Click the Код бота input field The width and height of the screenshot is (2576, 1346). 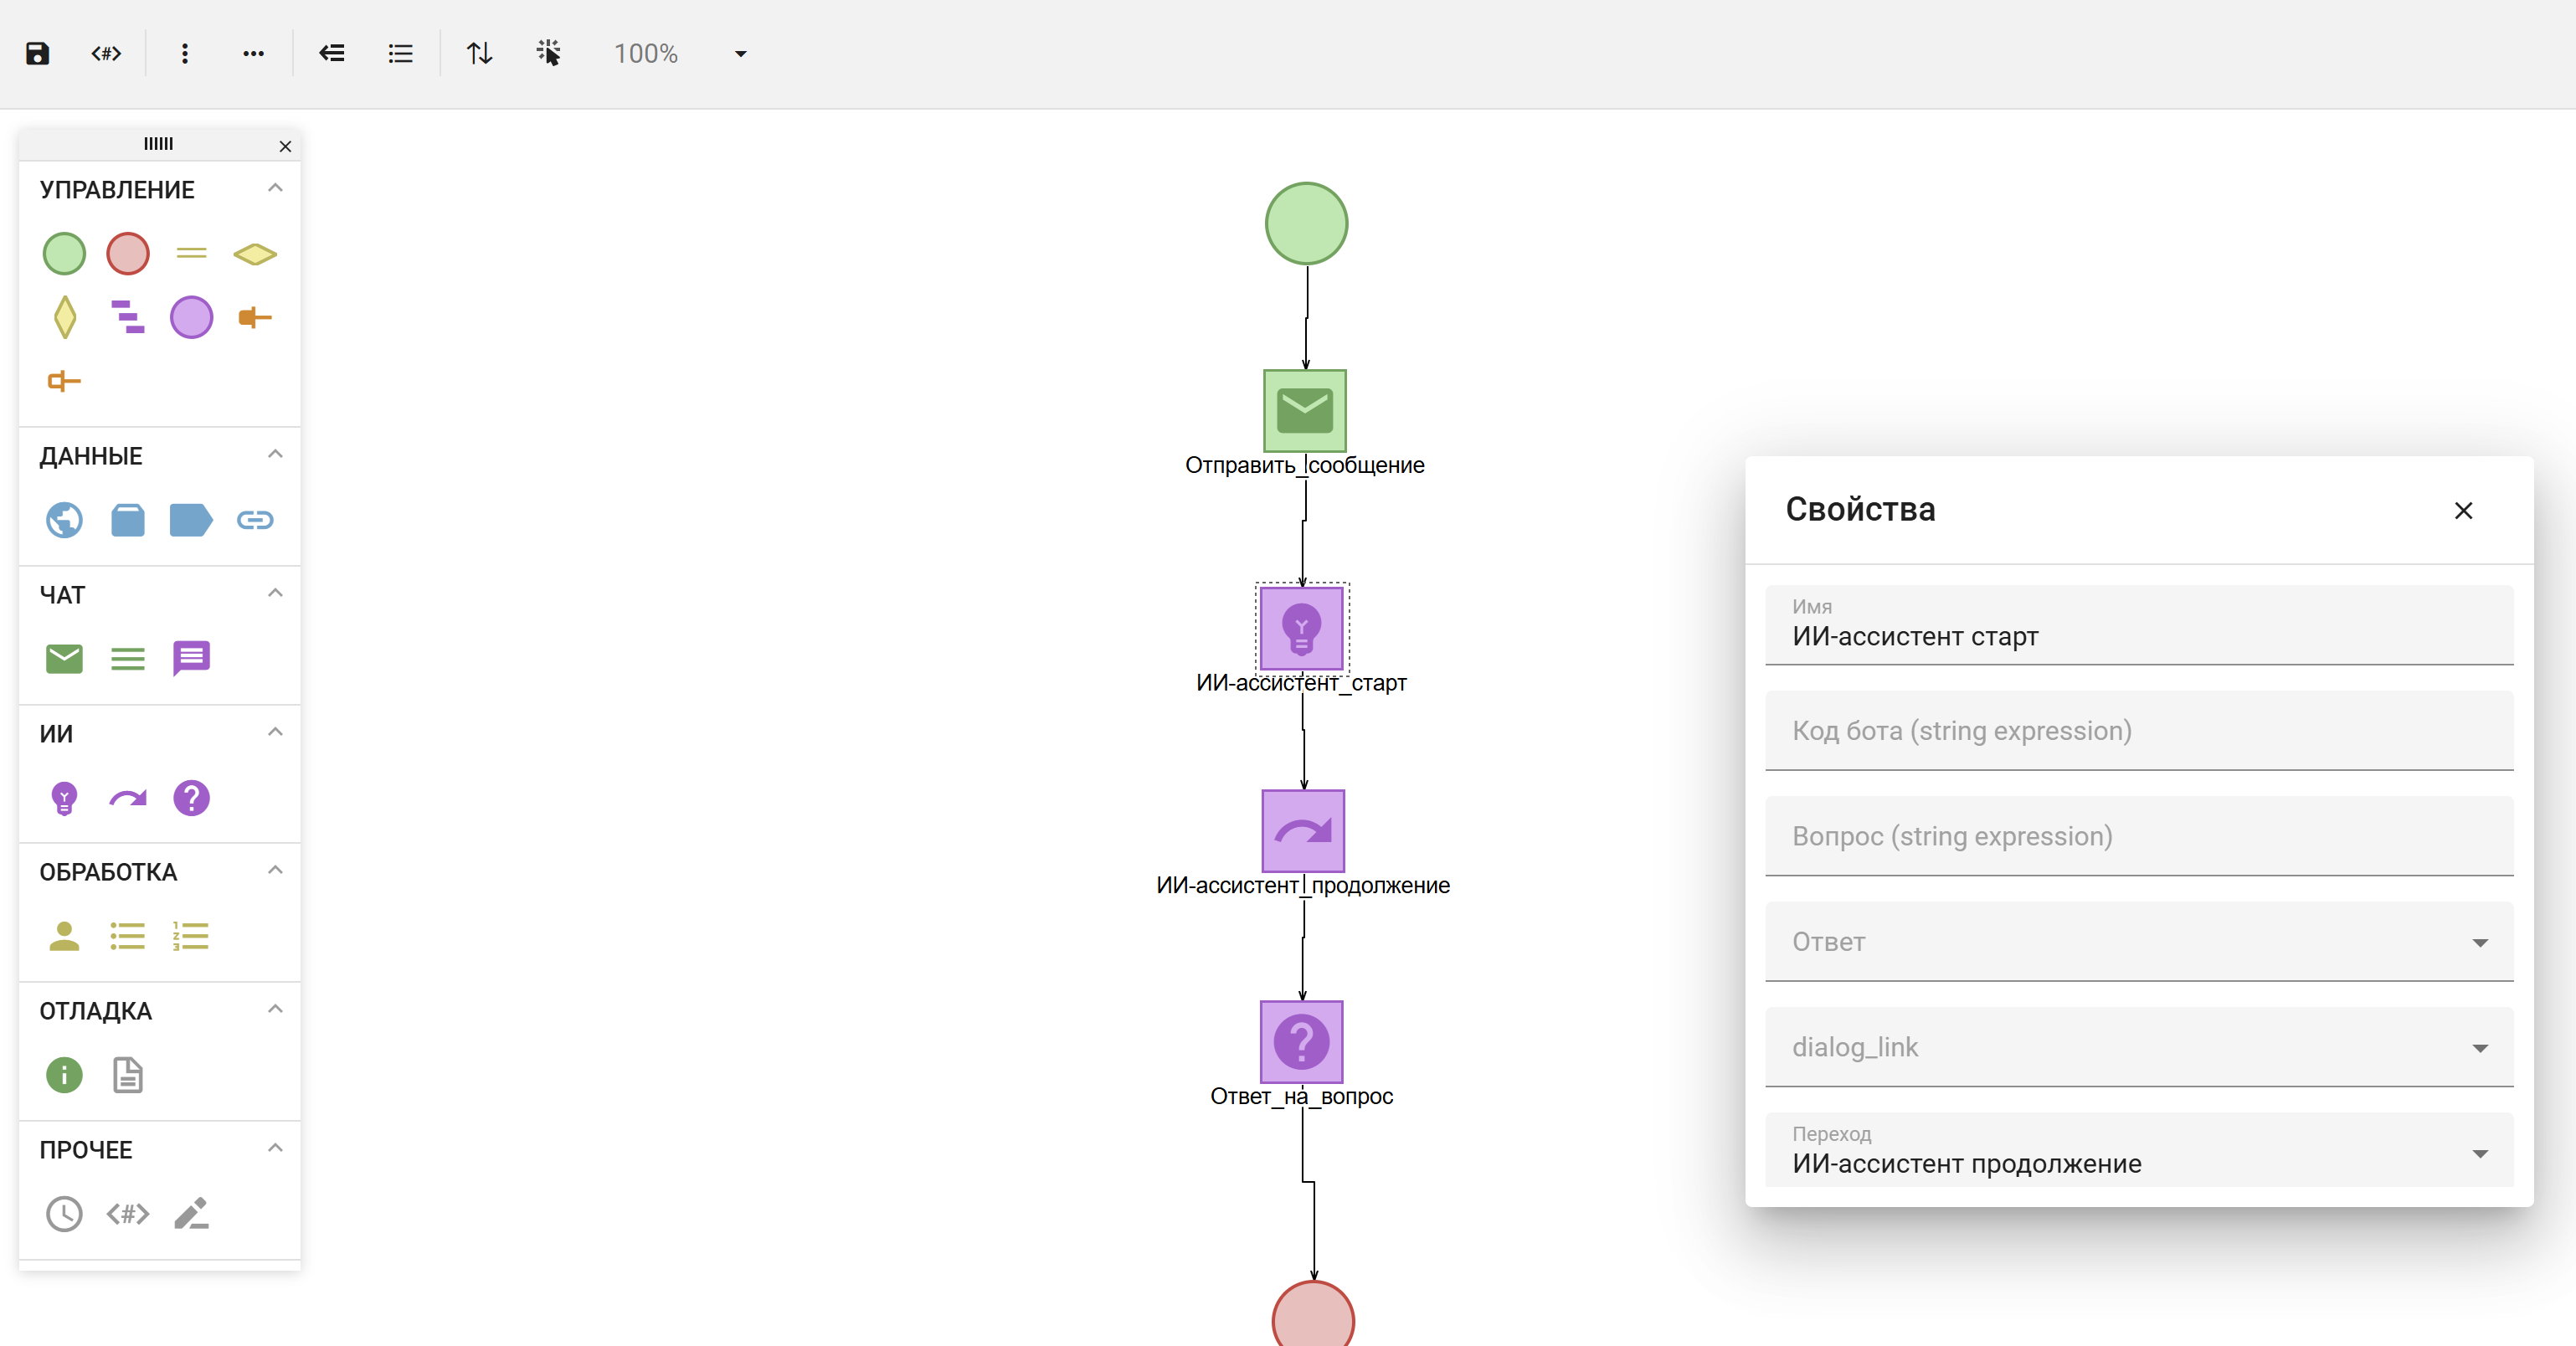click(x=2138, y=731)
